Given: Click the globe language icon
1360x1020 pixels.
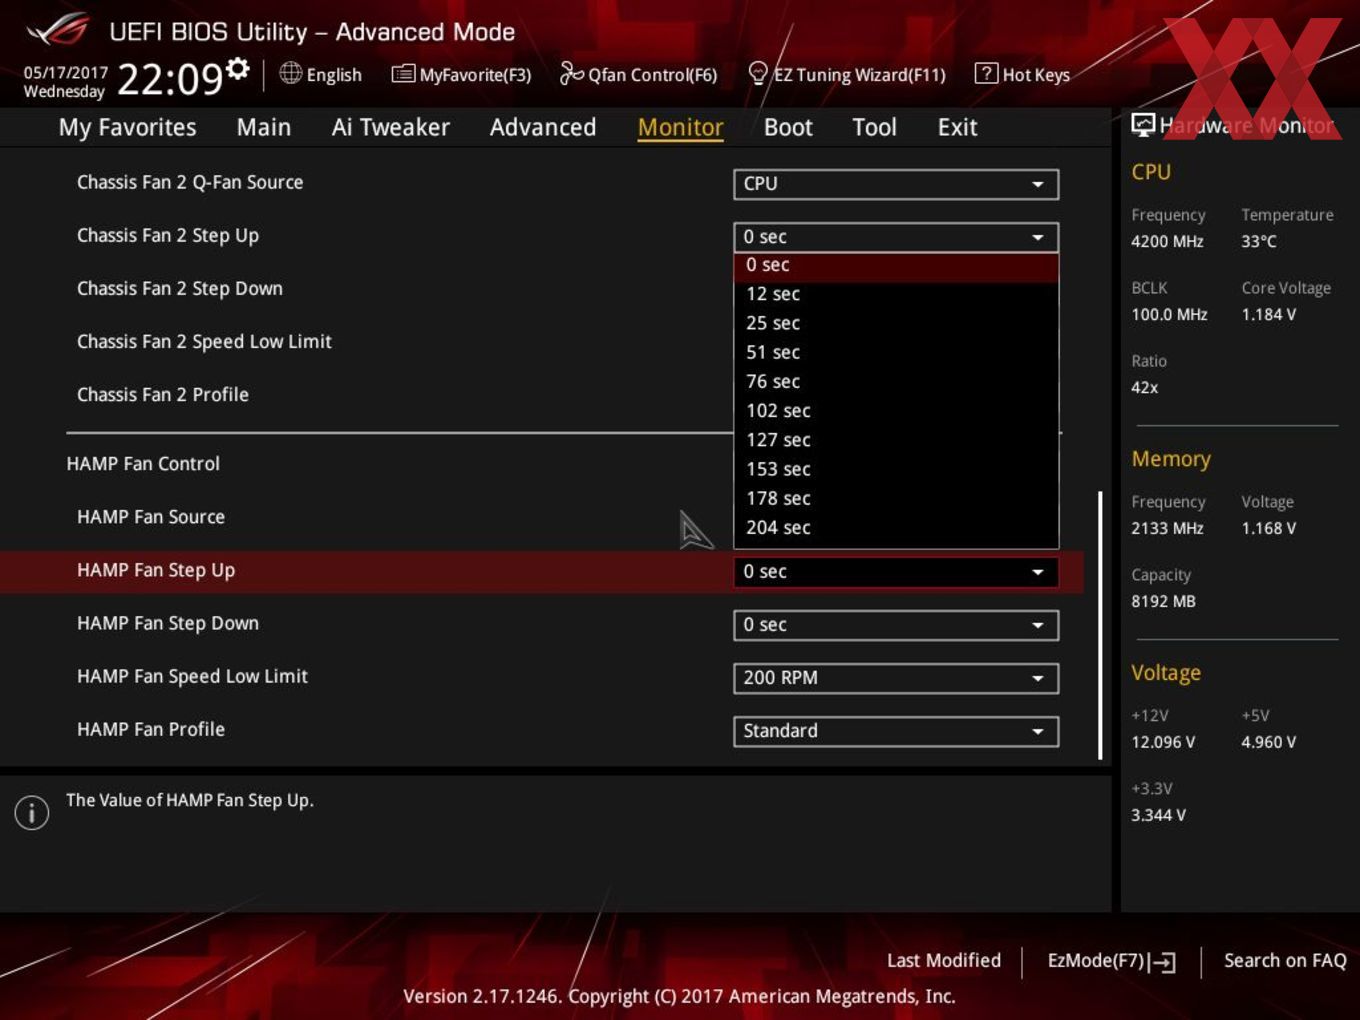Looking at the screenshot, I should point(290,73).
